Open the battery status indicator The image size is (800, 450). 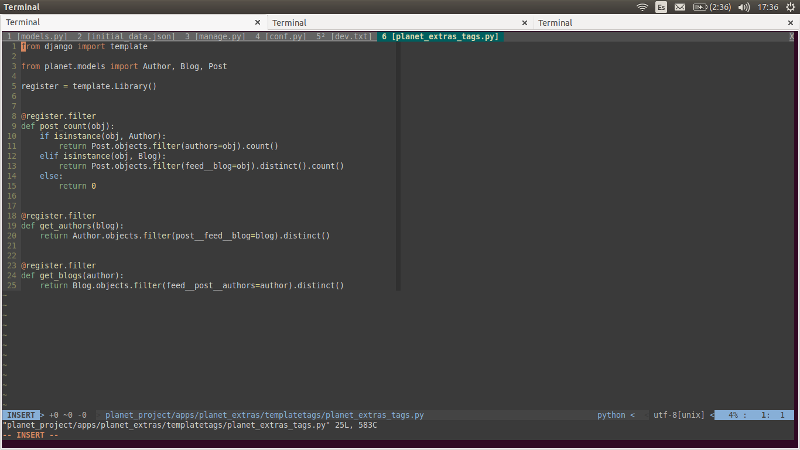click(712, 7)
